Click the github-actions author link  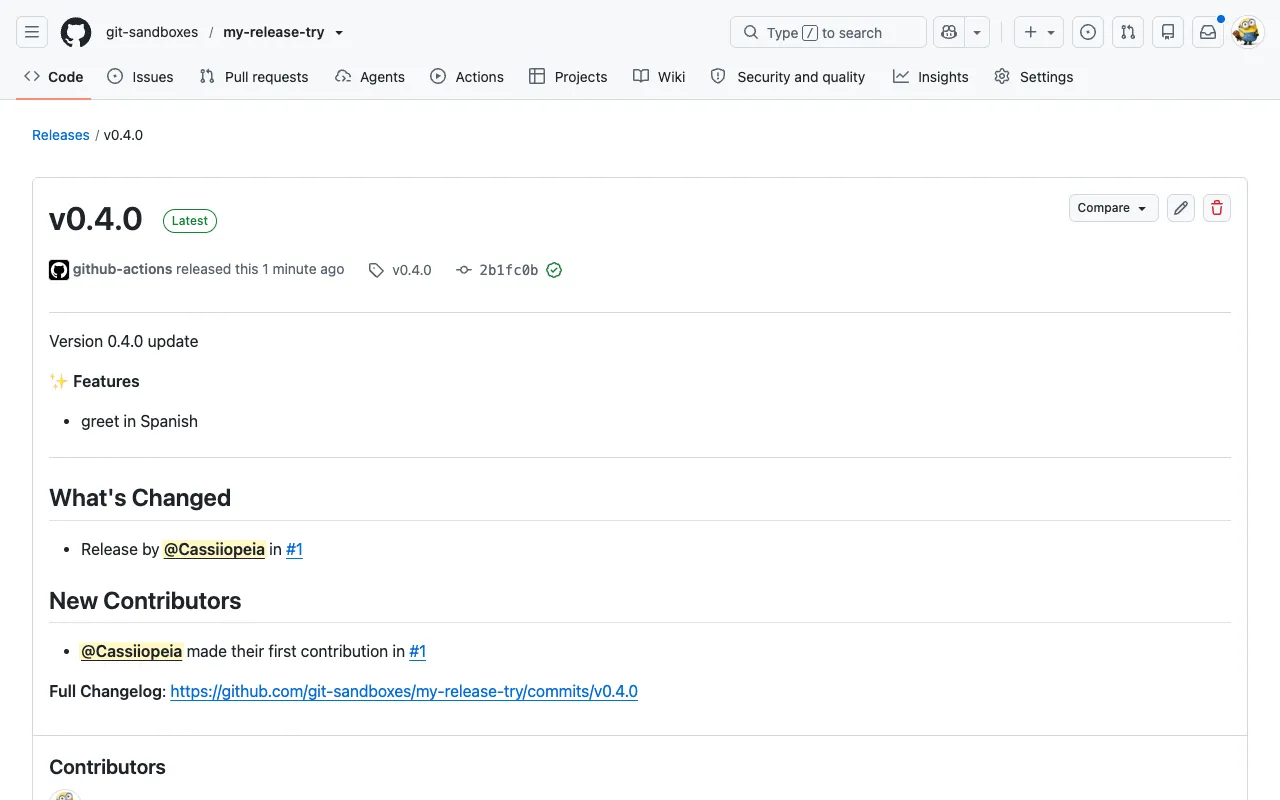pyautogui.click(x=123, y=270)
